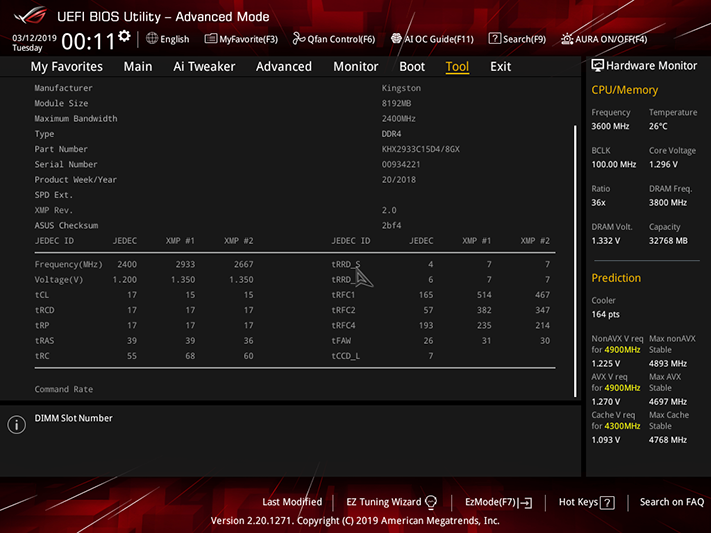The image size is (711, 533).
Task: Select the Tool tab
Action: pos(457,67)
